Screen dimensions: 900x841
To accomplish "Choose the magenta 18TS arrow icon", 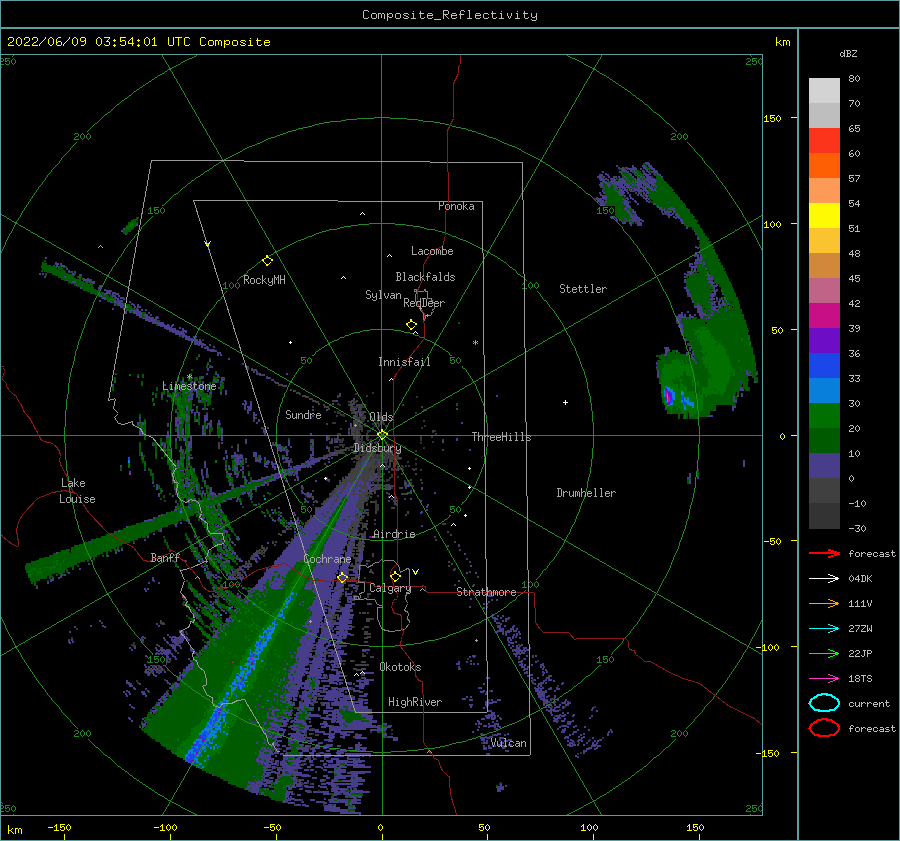I will coord(824,679).
